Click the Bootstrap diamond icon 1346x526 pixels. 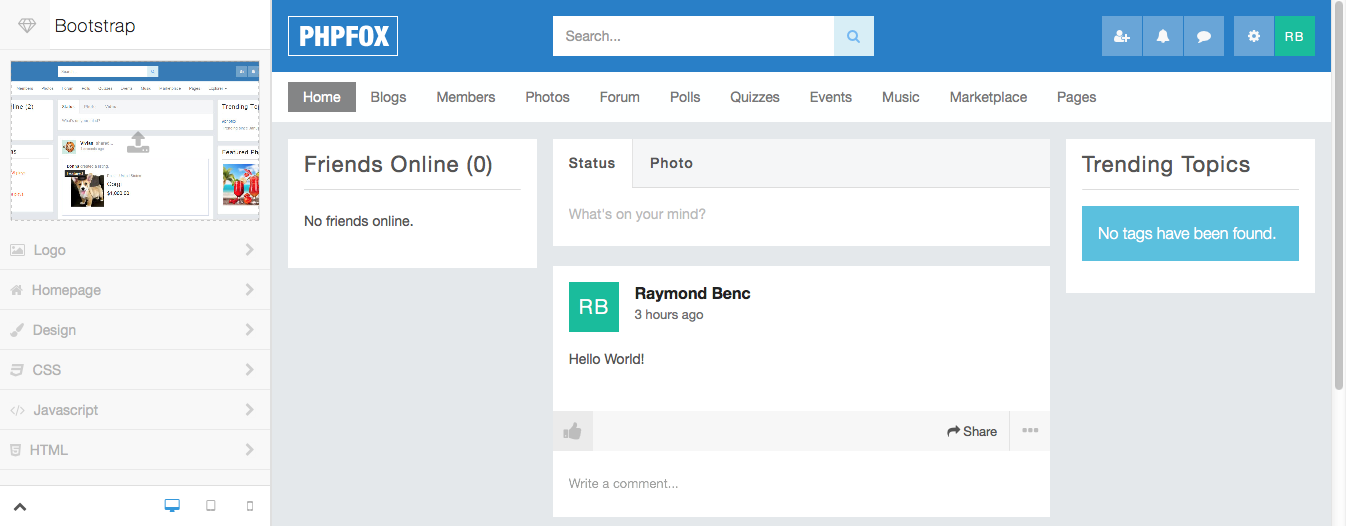coord(27,26)
